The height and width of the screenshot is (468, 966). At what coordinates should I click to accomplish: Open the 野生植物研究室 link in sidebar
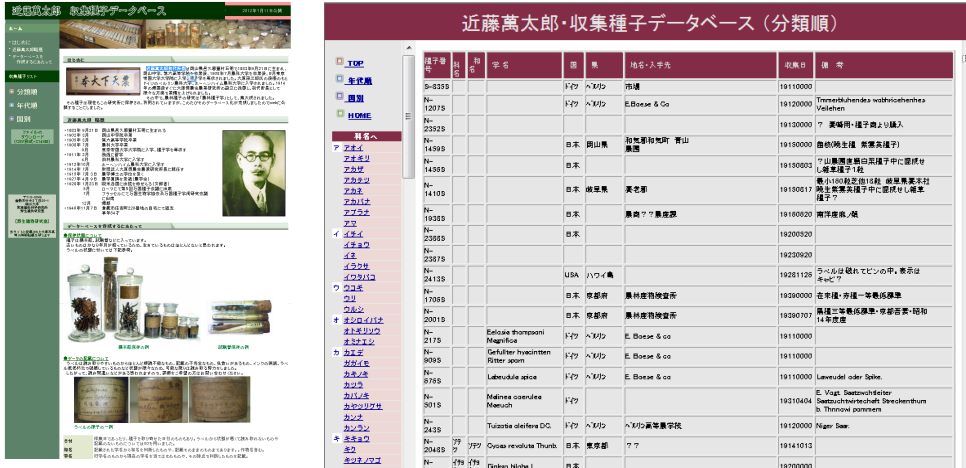31,220
